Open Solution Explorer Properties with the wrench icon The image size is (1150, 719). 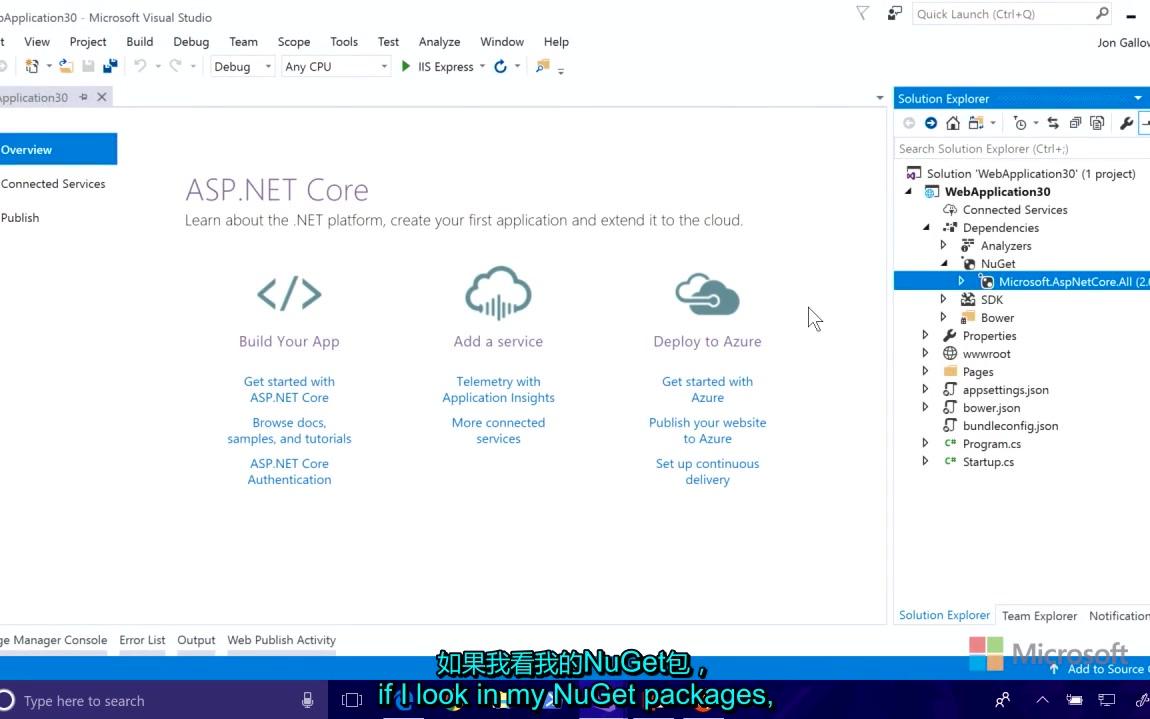click(x=1126, y=122)
